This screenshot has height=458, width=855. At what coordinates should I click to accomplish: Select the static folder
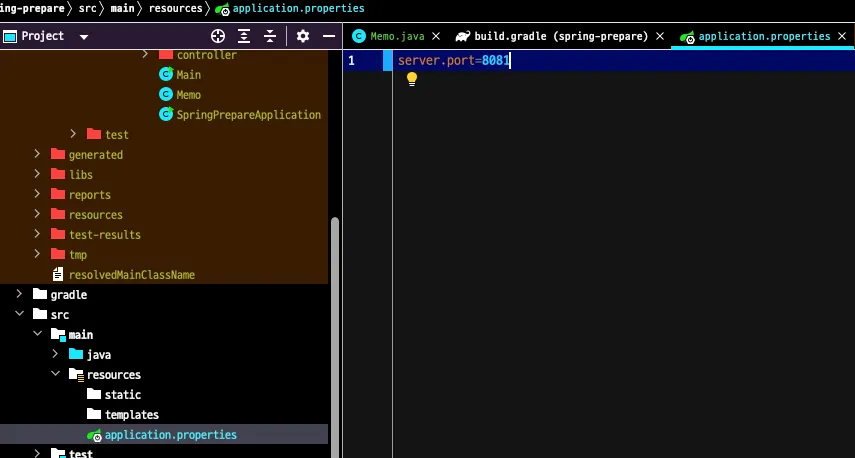point(123,395)
